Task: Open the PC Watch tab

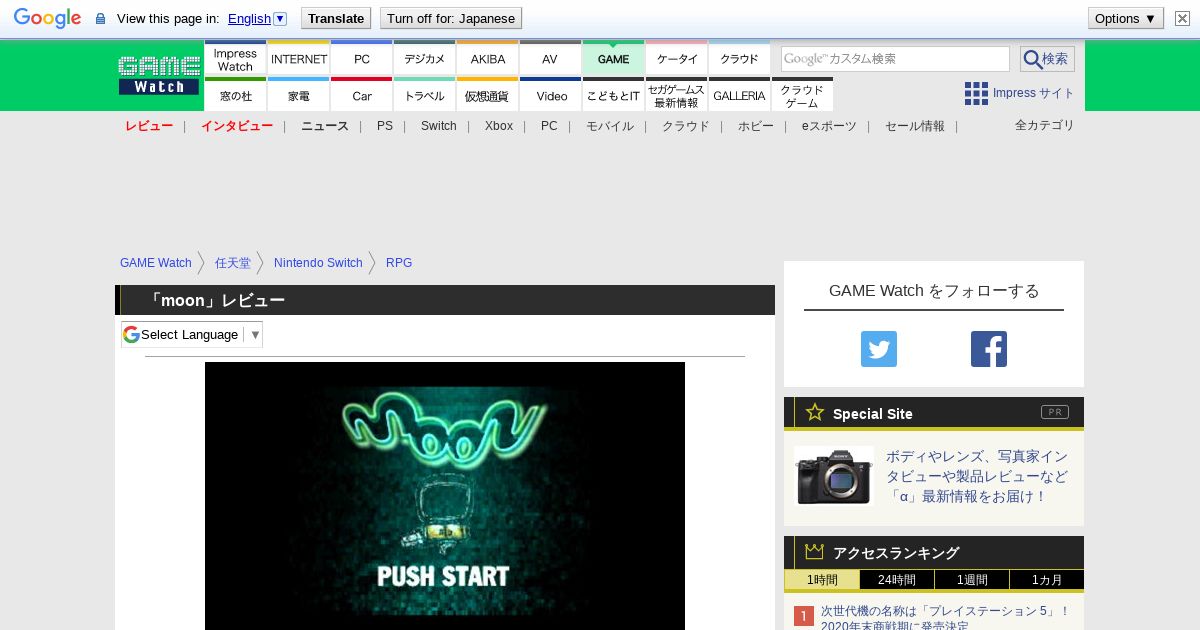Action: coord(361,58)
